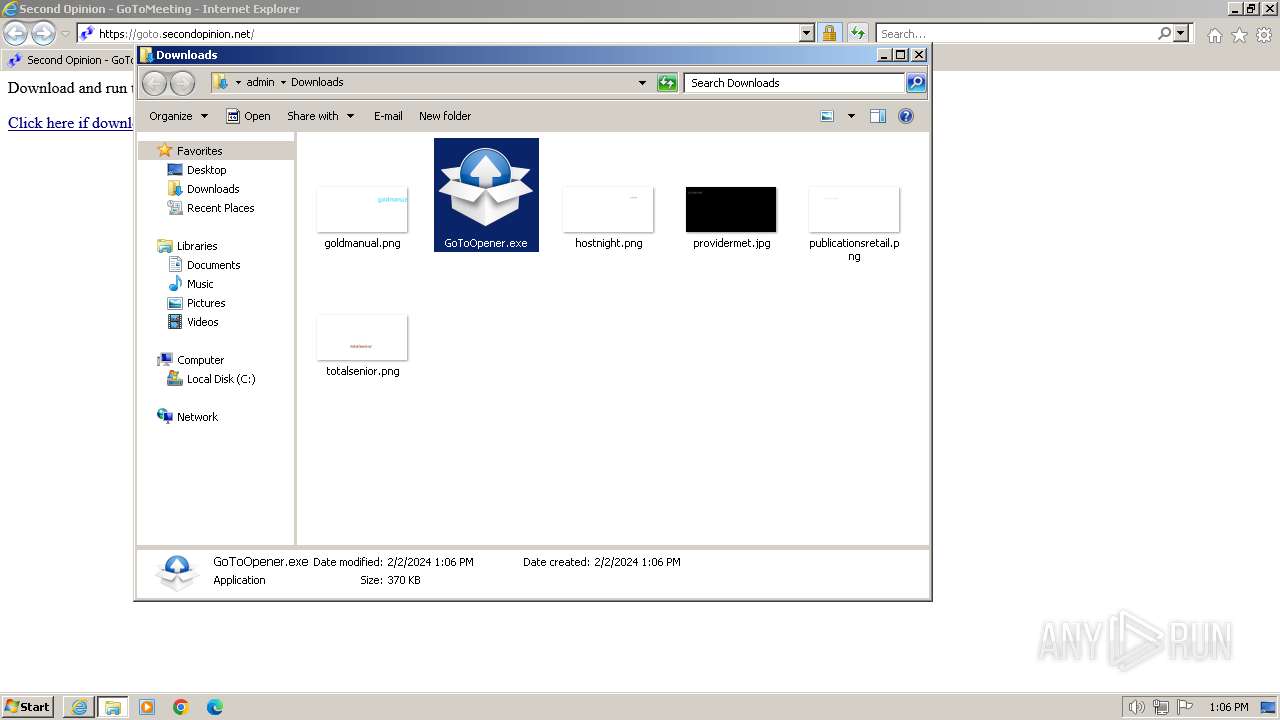Click the IE security lock icon
Screen dimensions: 1280x720
pyautogui.click(x=830, y=33)
